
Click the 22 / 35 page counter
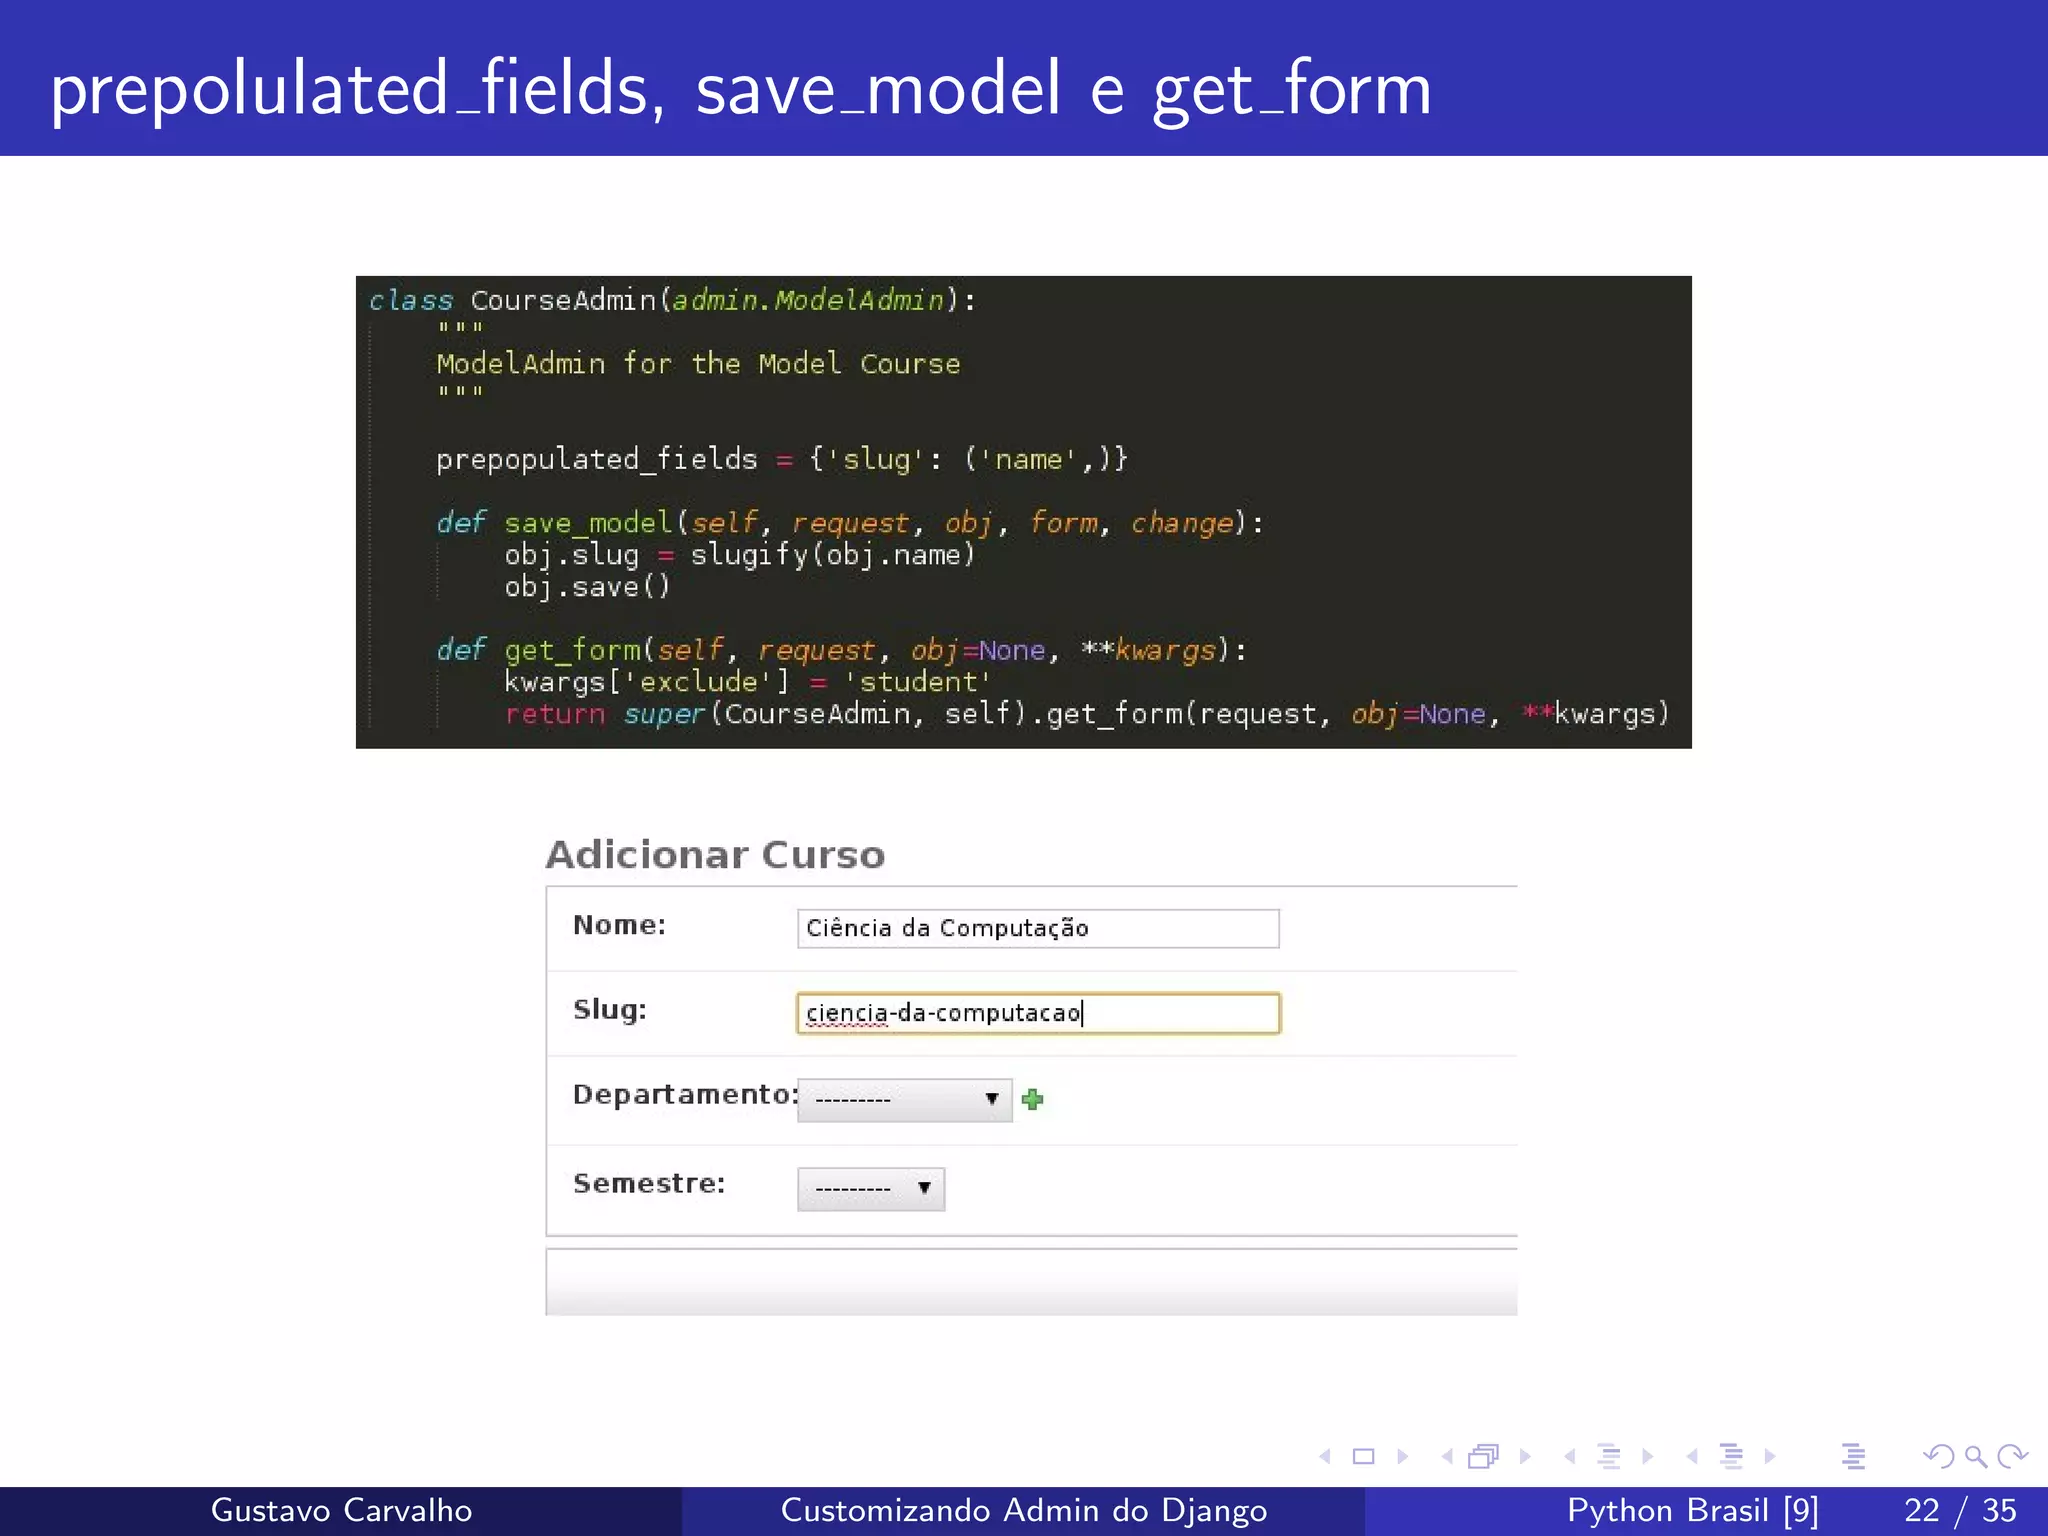tap(1960, 1510)
